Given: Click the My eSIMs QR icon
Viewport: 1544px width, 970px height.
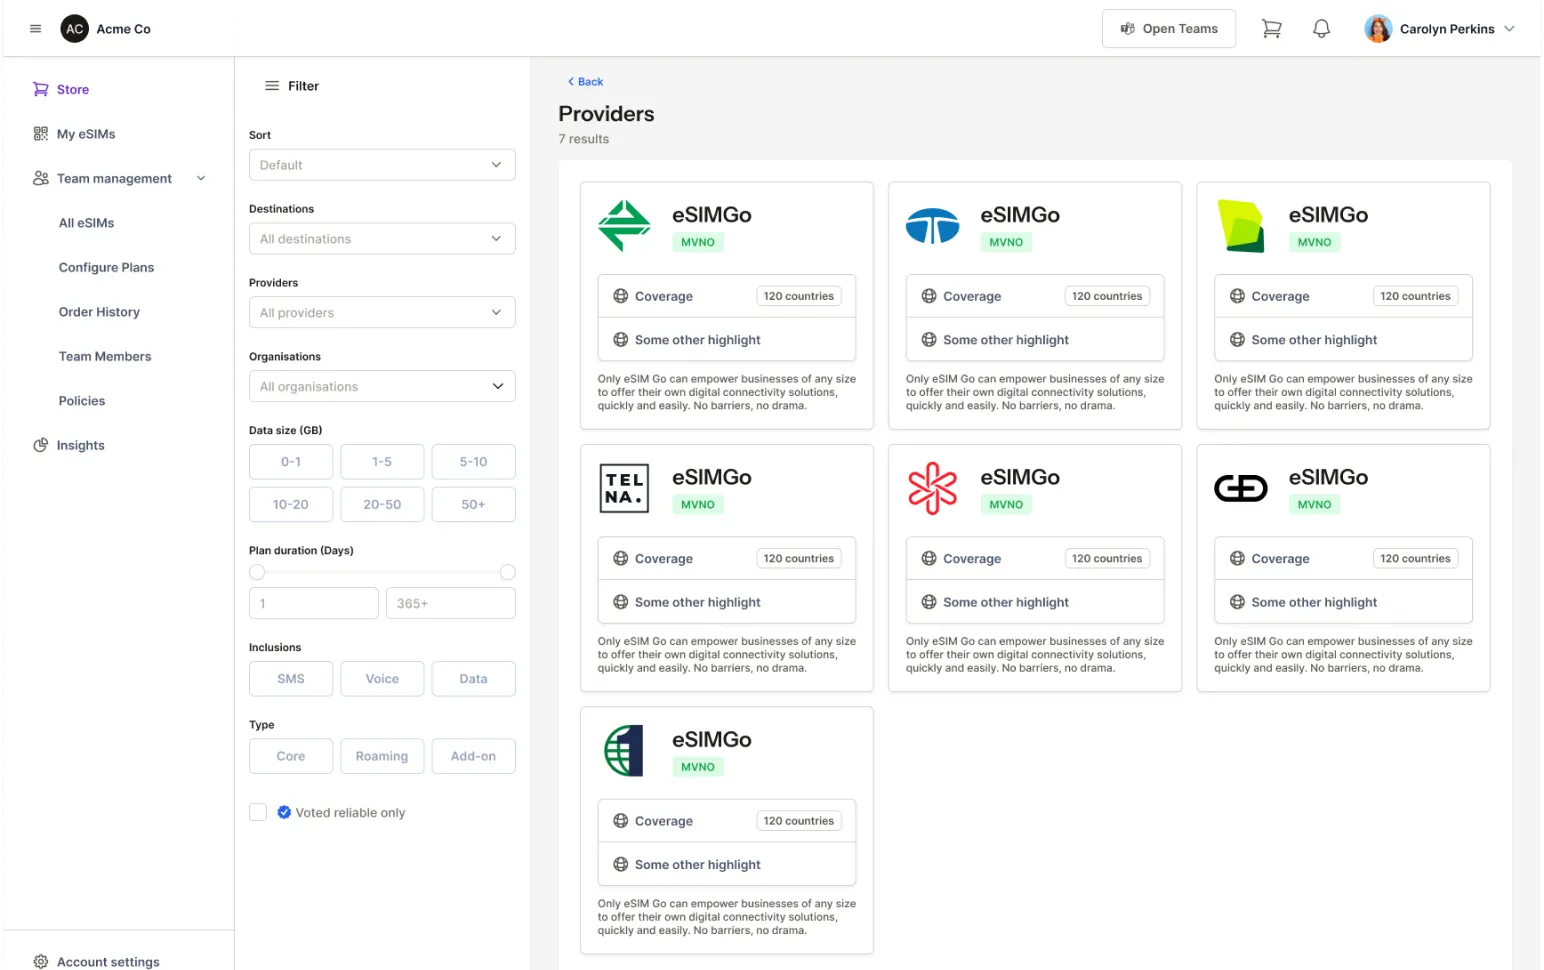Looking at the screenshot, I should point(41,134).
